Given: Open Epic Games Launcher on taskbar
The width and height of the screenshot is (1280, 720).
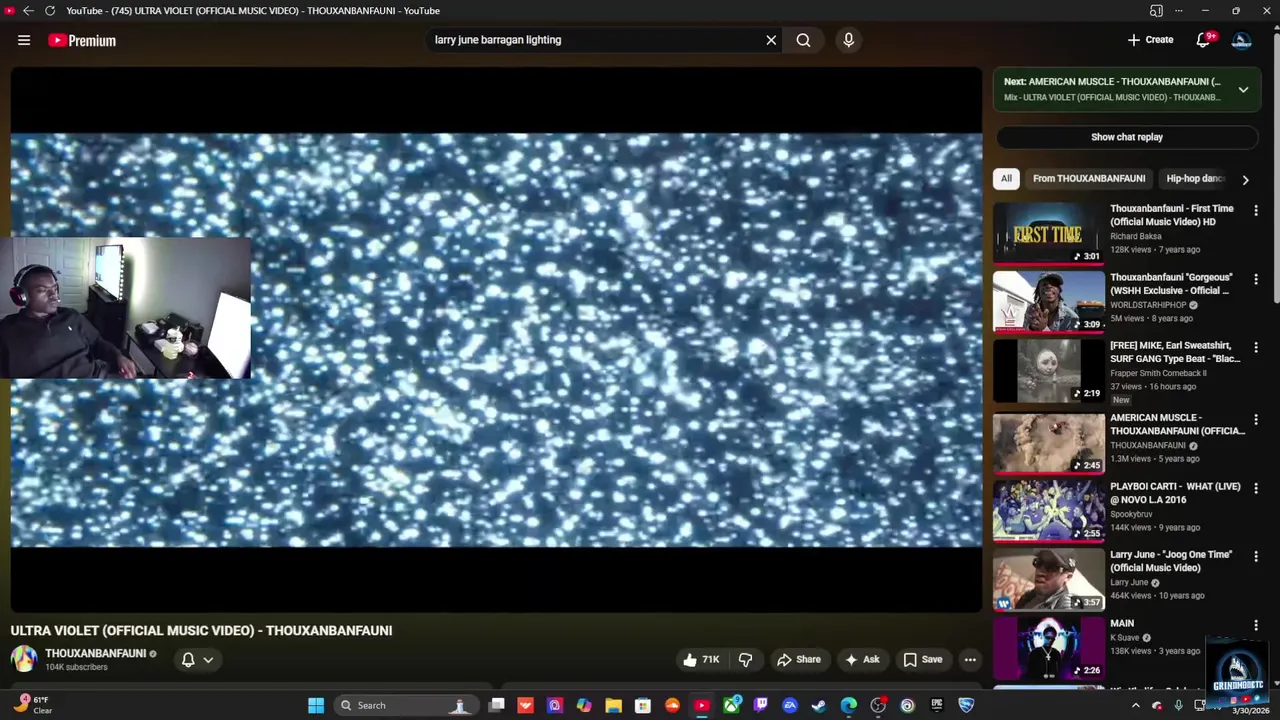Looking at the screenshot, I should click(937, 705).
